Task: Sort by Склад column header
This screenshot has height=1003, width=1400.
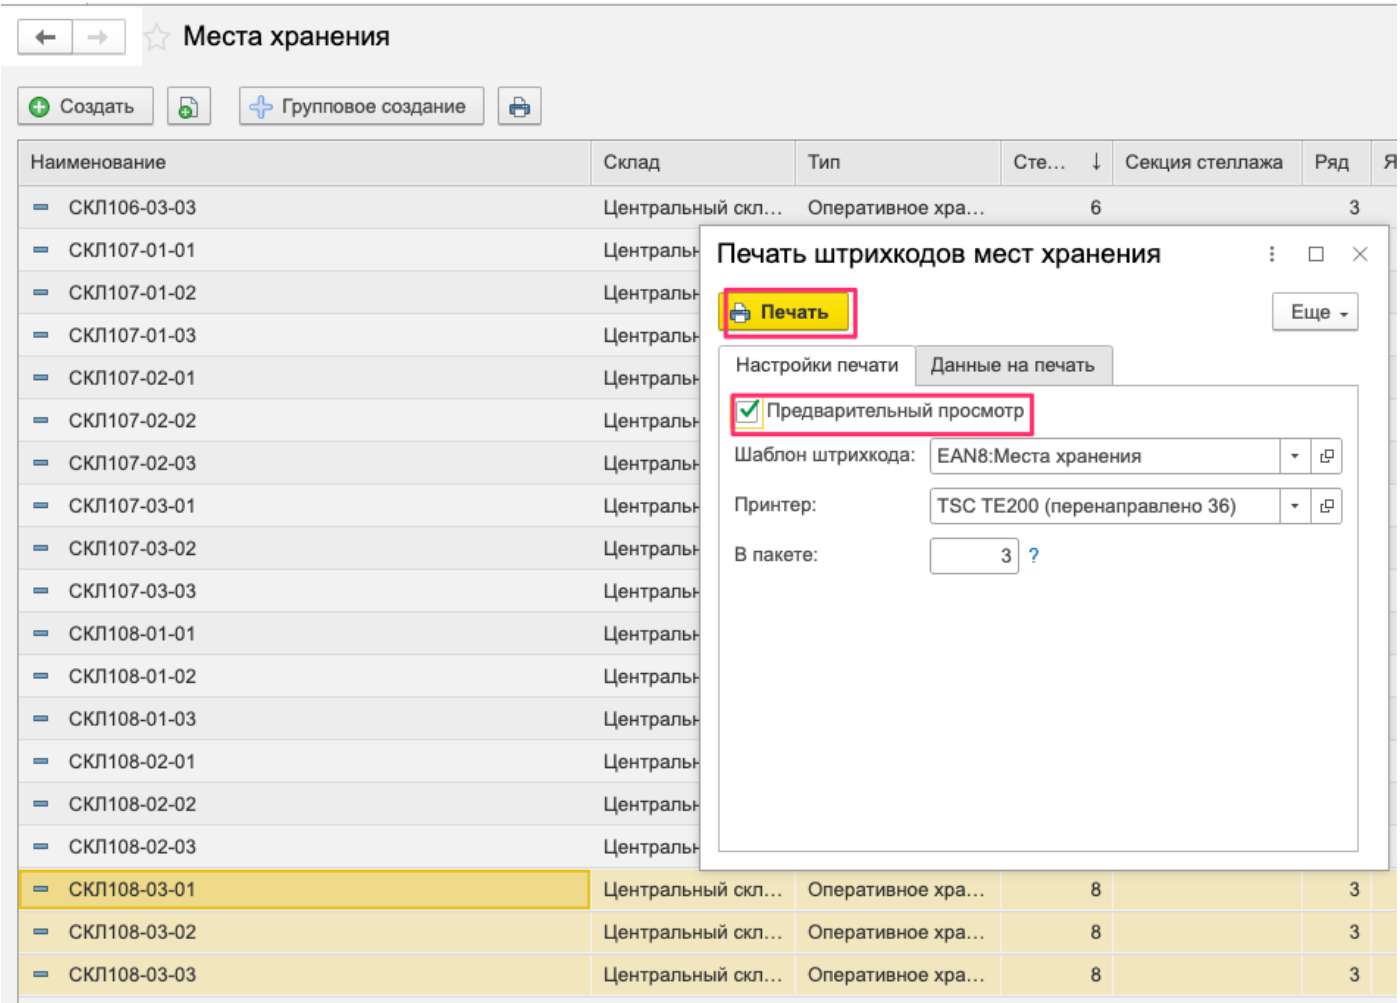Action: [x=693, y=162]
